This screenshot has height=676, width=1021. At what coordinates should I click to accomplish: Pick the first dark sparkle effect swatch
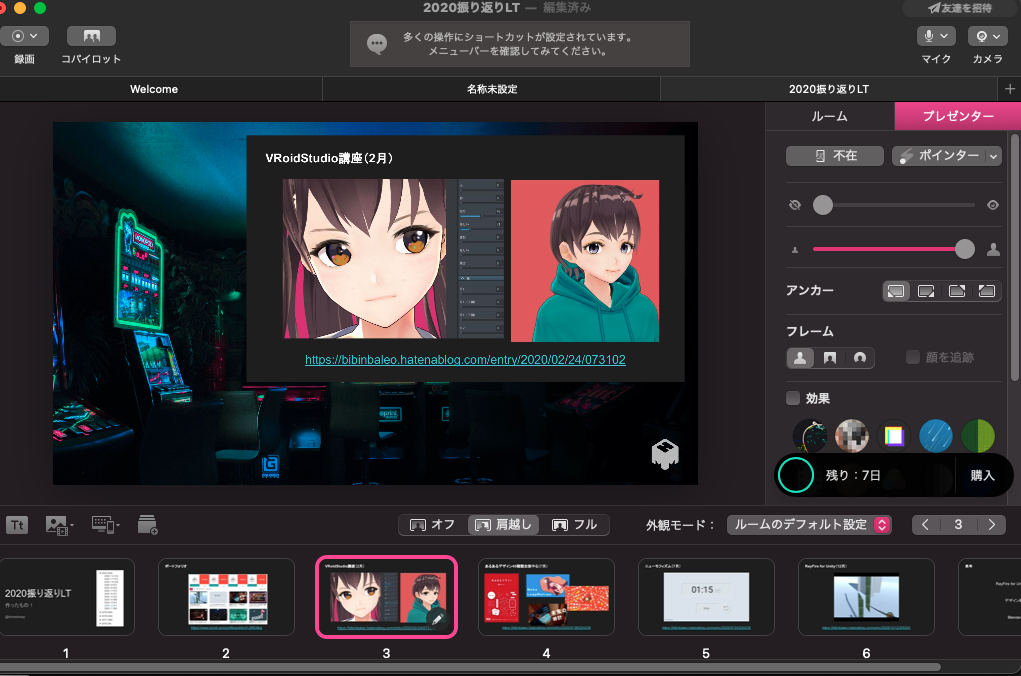tap(809, 436)
